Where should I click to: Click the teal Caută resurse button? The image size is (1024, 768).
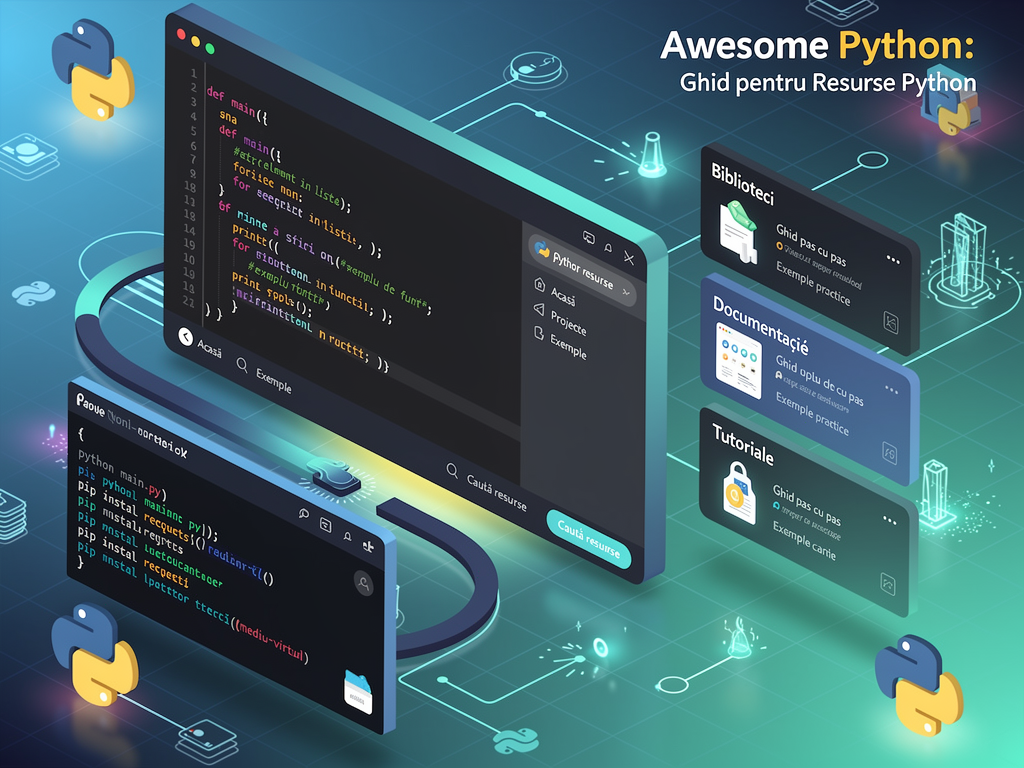(588, 539)
